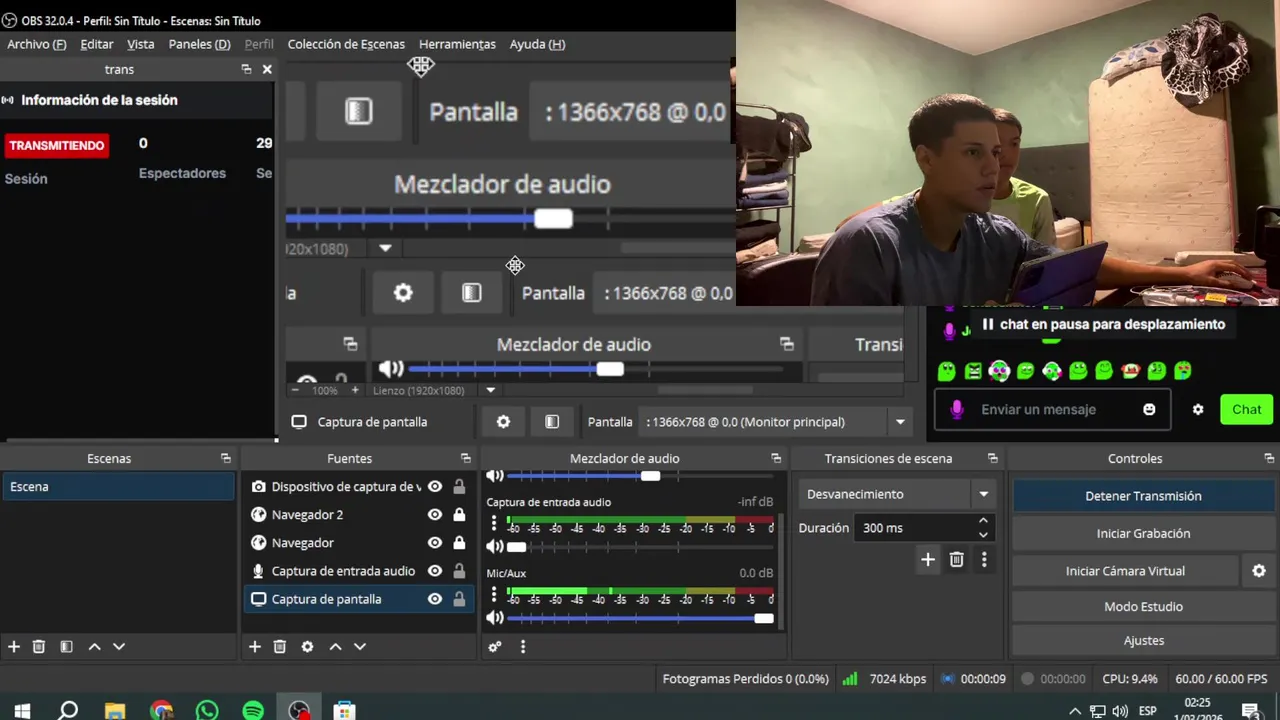Open Paneles menu
This screenshot has height=720, width=1280.
tap(199, 44)
